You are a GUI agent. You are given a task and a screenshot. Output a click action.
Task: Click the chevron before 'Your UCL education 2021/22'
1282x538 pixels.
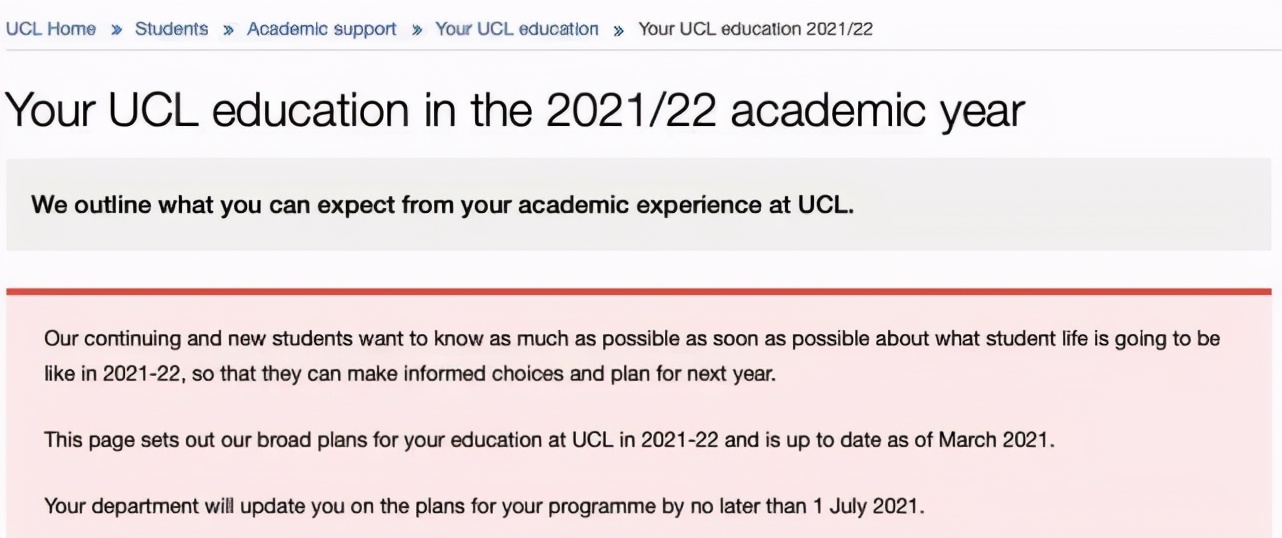618,30
